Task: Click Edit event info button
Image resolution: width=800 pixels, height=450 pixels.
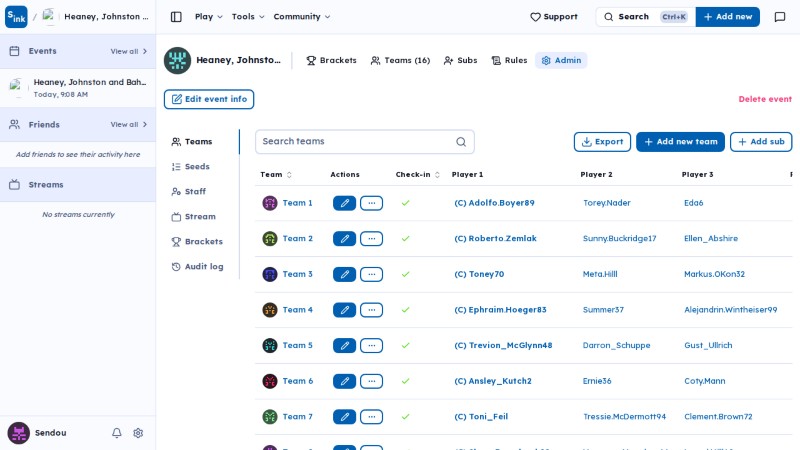Action: pyautogui.click(x=209, y=99)
